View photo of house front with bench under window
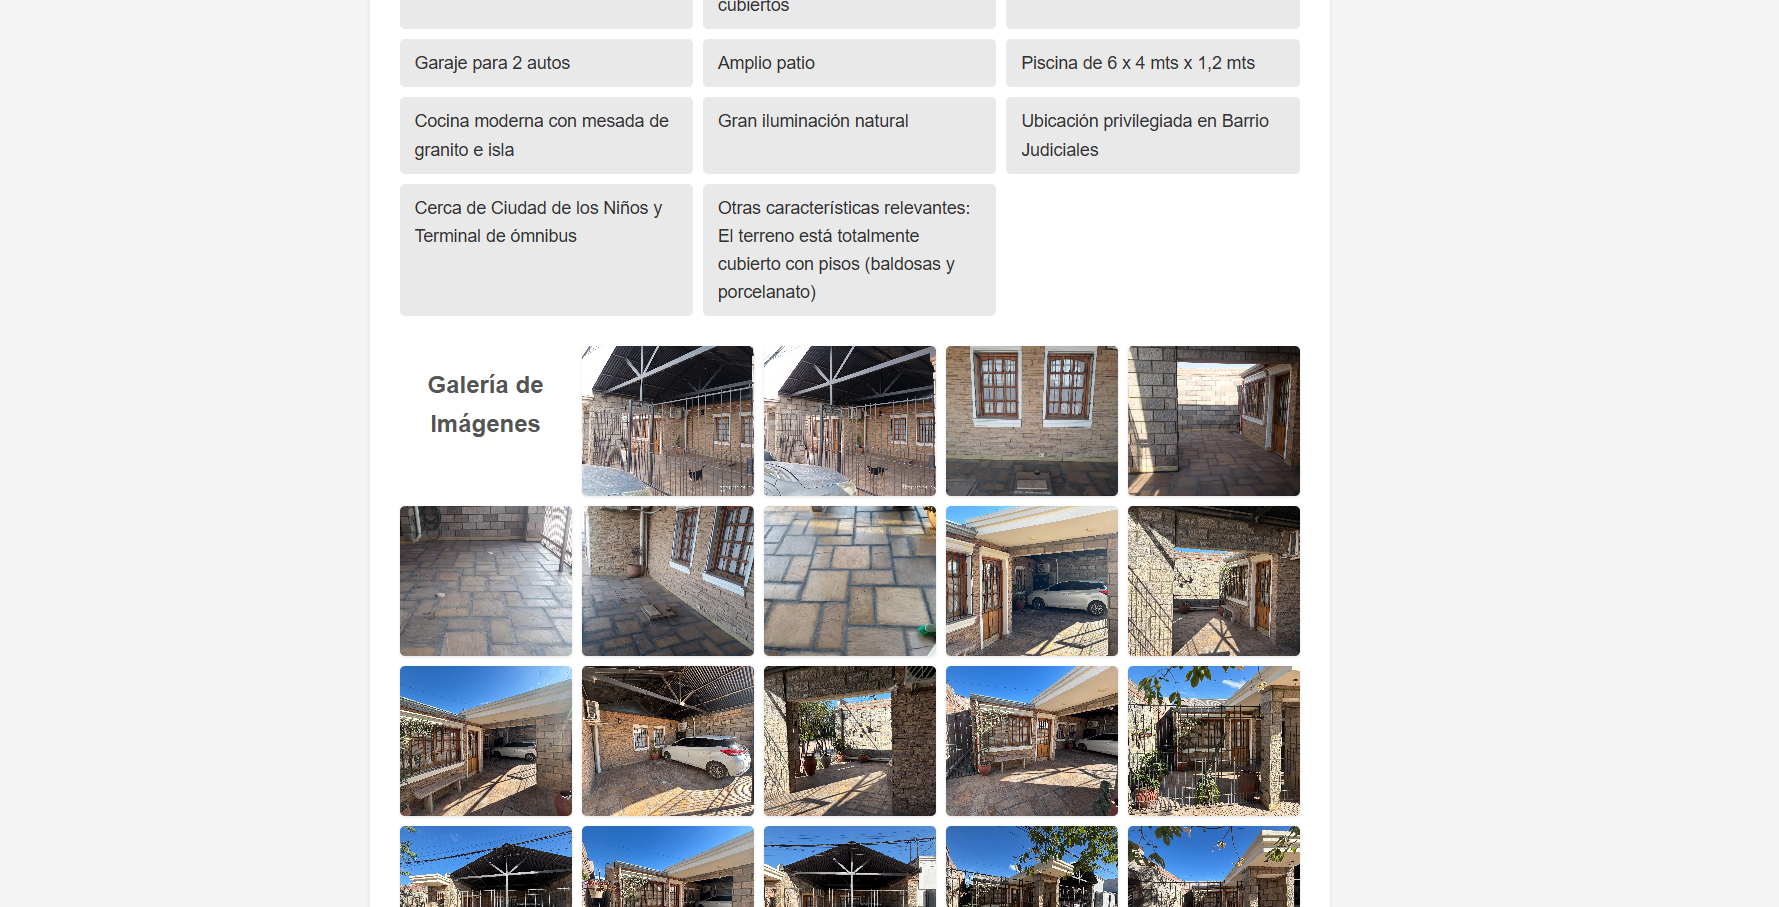Image resolution: width=1779 pixels, height=907 pixels. (x=1031, y=740)
